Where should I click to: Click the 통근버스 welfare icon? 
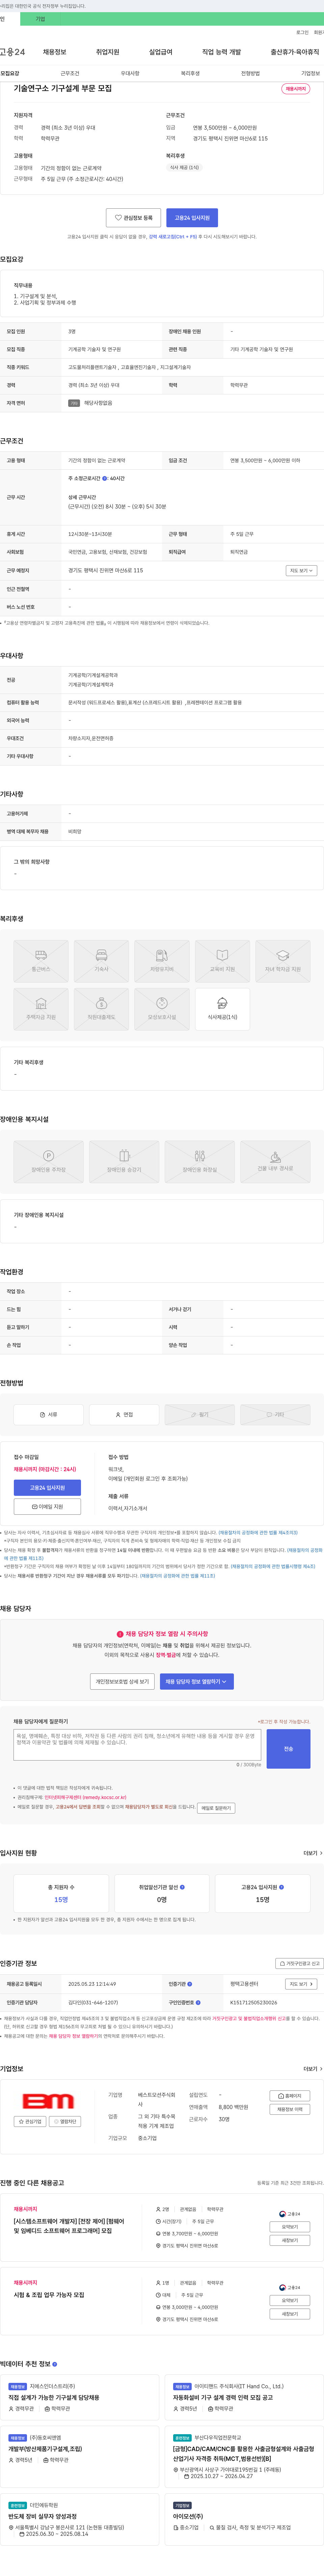click(41, 961)
